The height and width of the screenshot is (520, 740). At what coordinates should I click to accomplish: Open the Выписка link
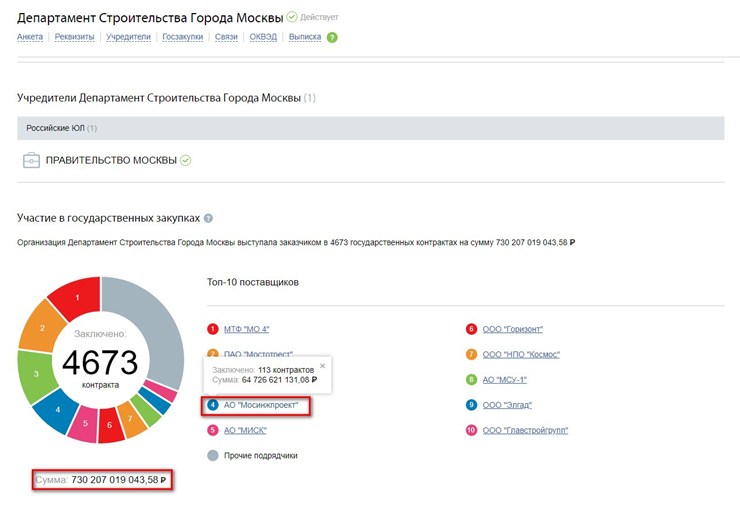[305, 37]
